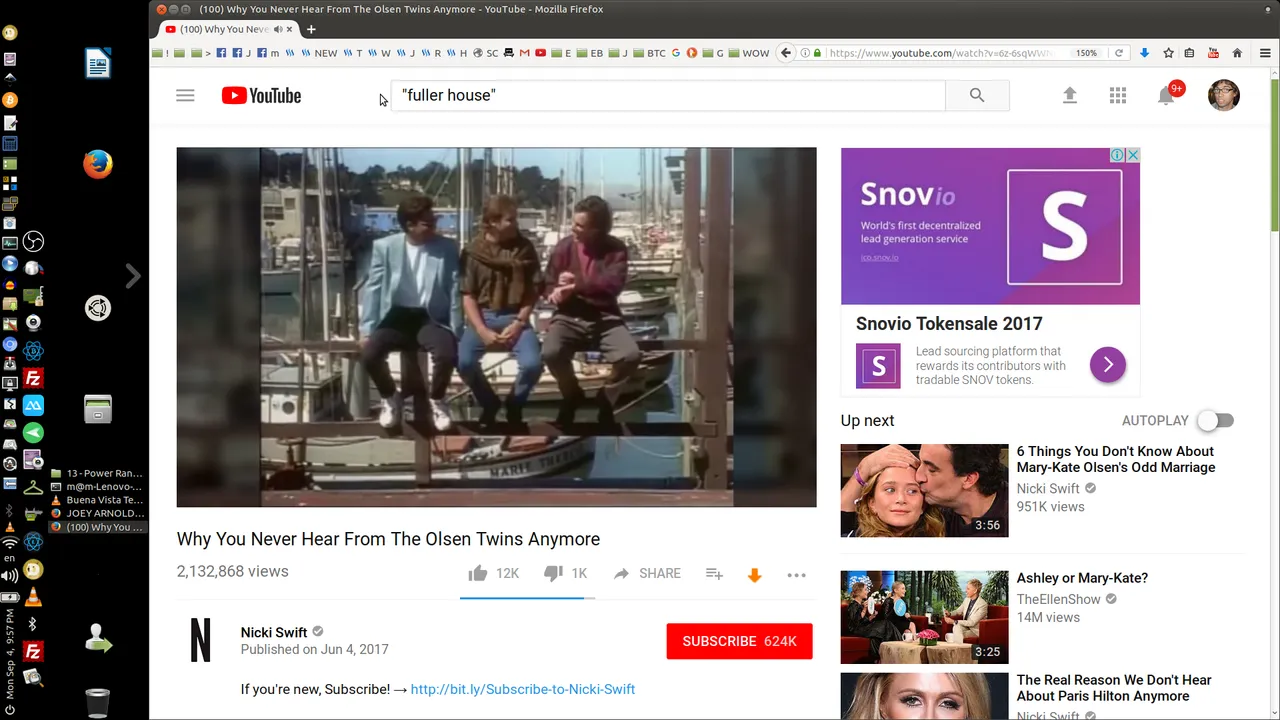
Task: Open the Firefox hamburger menu
Action: click(1263, 53)
